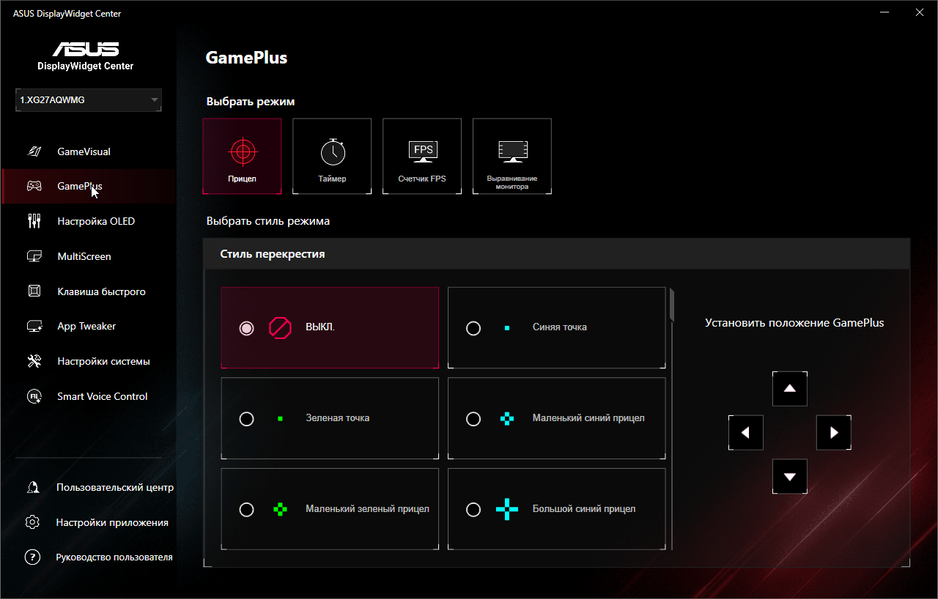Move GamePlus position right
Viewport: 938px width, 599px height.
(834, 433)
